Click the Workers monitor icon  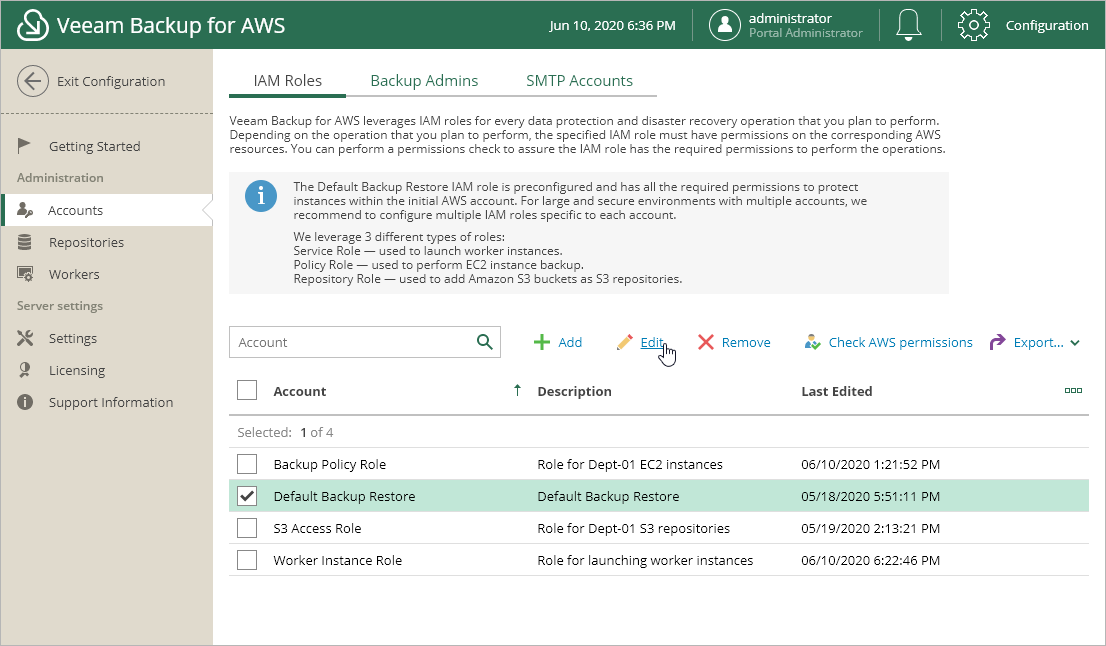click(25, 274)
